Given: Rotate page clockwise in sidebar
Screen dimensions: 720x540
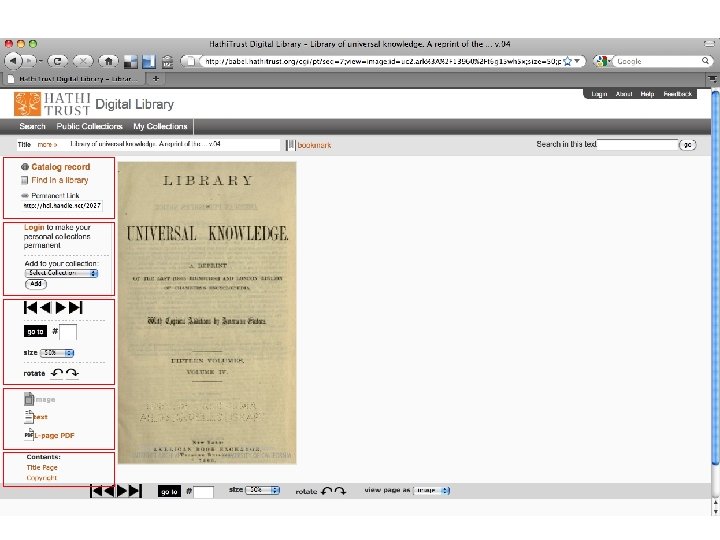Looking at the screenshot, I should [x=72, y=373].
